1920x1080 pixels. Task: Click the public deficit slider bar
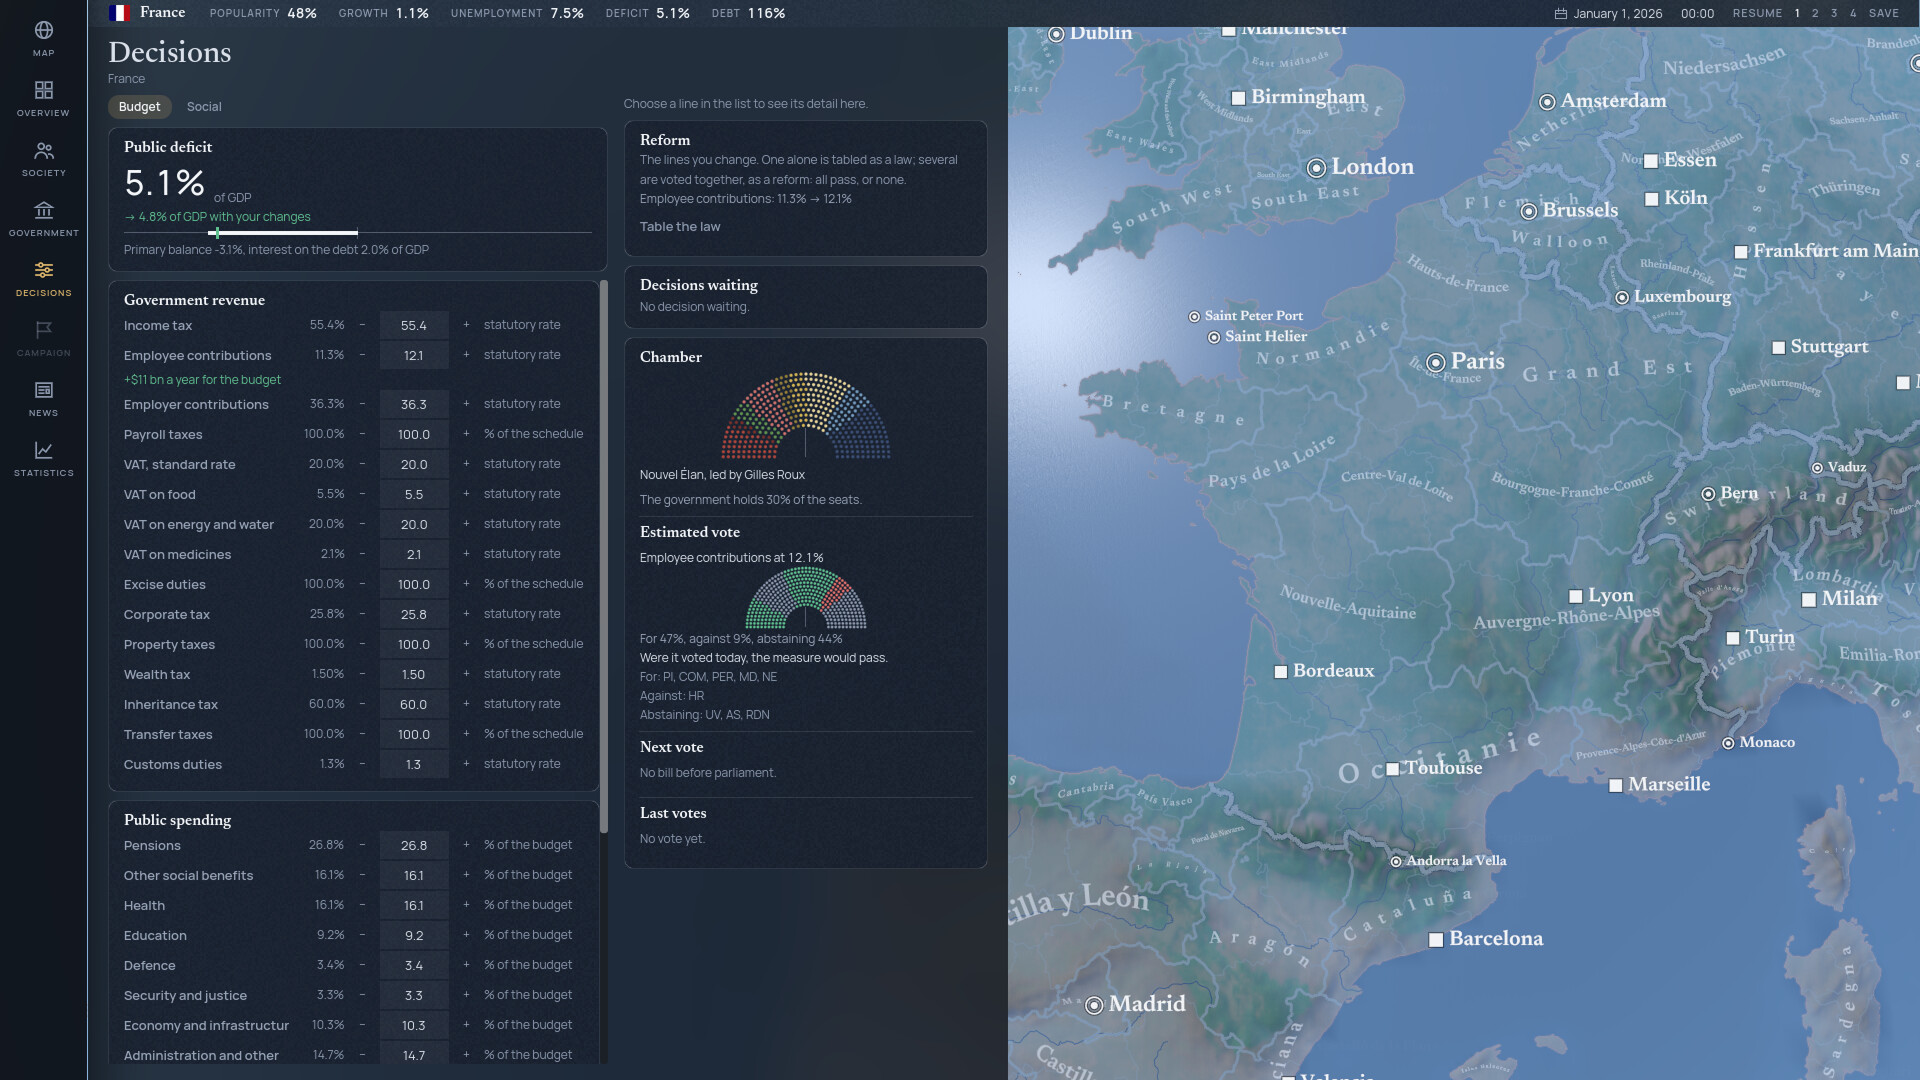pyautogui.click(x=358, y=233)
